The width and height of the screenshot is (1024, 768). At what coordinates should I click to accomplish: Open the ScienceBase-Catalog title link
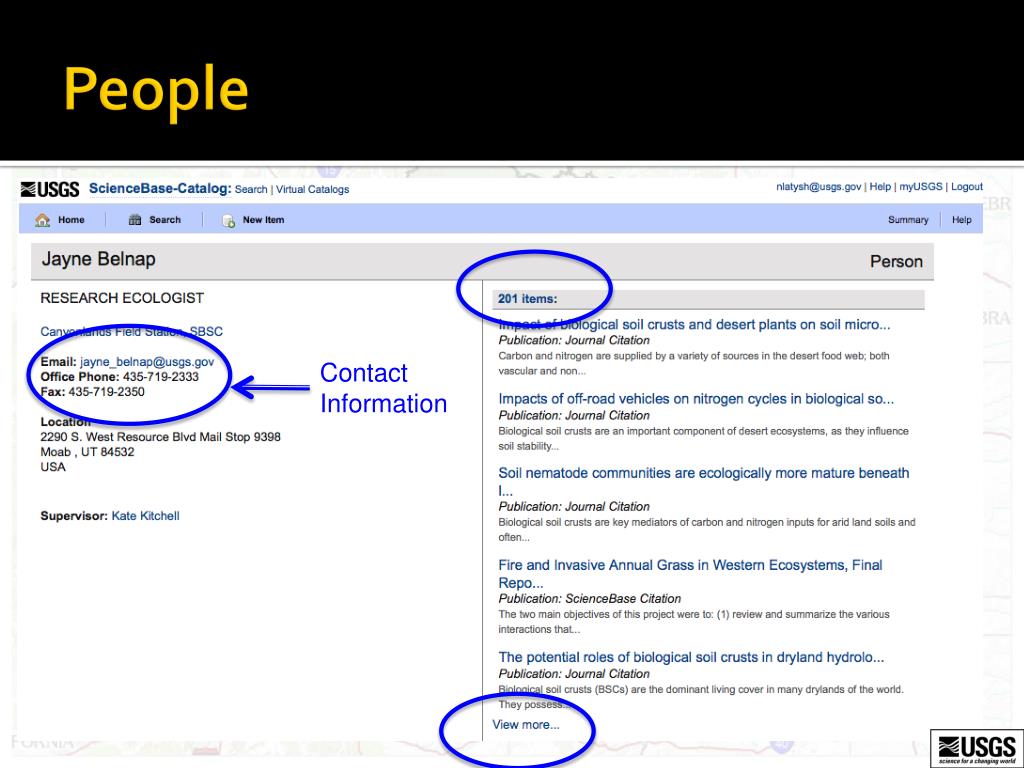(160, 189)
